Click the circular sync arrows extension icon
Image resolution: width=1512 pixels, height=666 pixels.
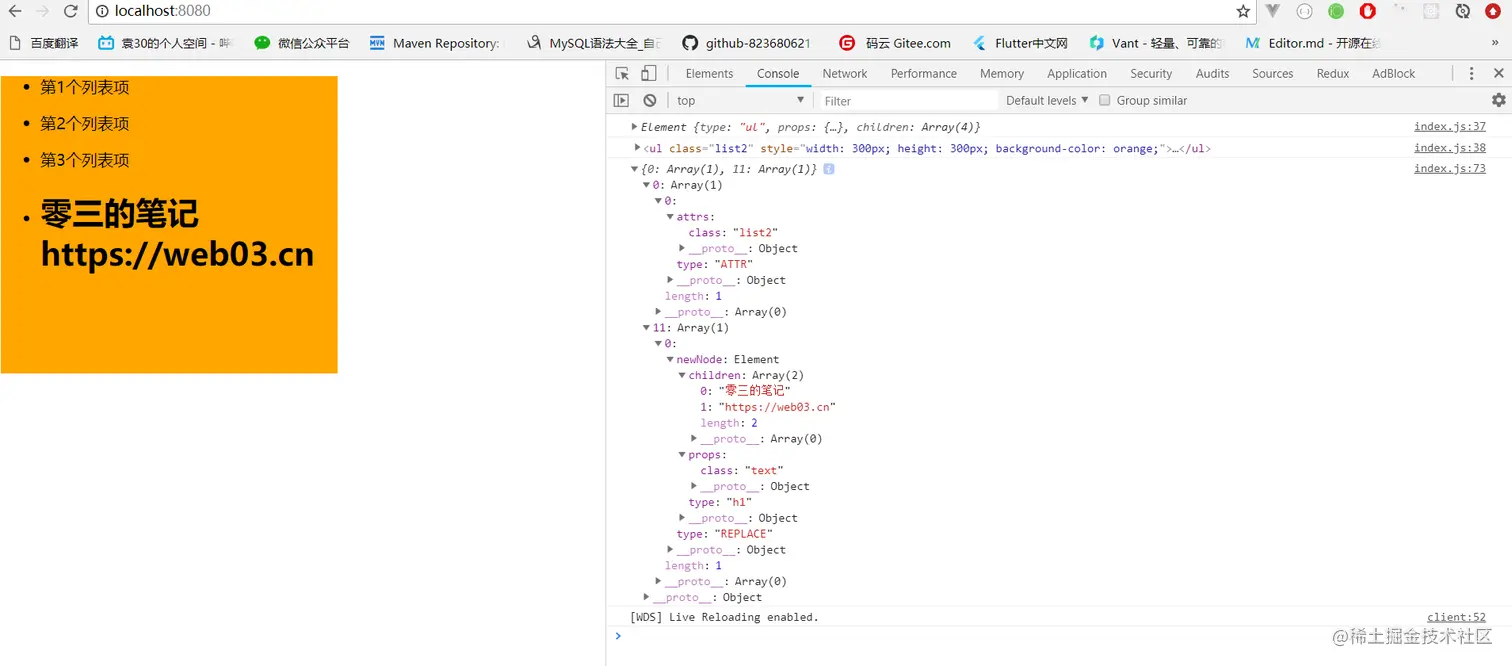click(1463, 11)
